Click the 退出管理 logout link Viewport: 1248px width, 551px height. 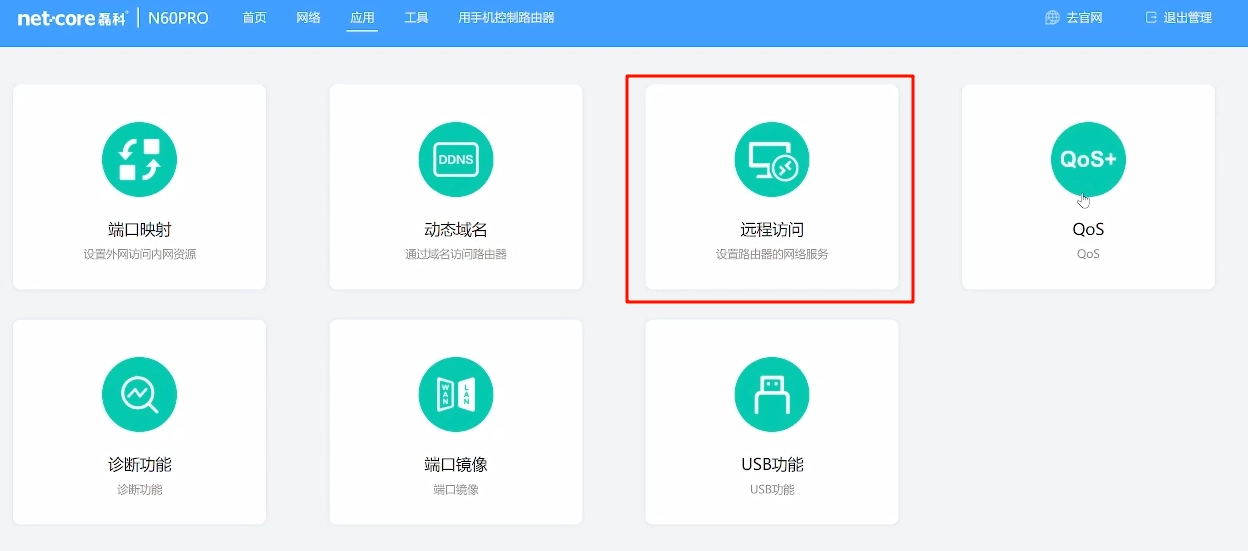click(1187, 18)
